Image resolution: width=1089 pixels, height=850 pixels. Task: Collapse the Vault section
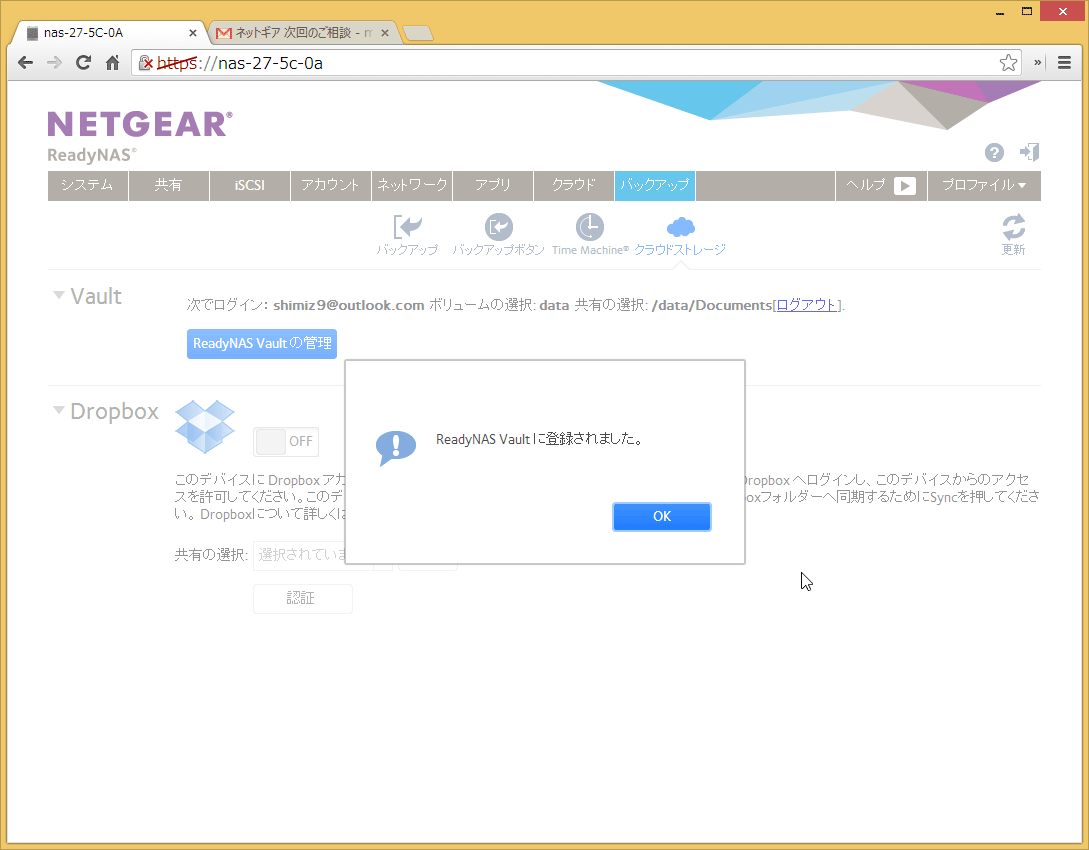[60, 296]
